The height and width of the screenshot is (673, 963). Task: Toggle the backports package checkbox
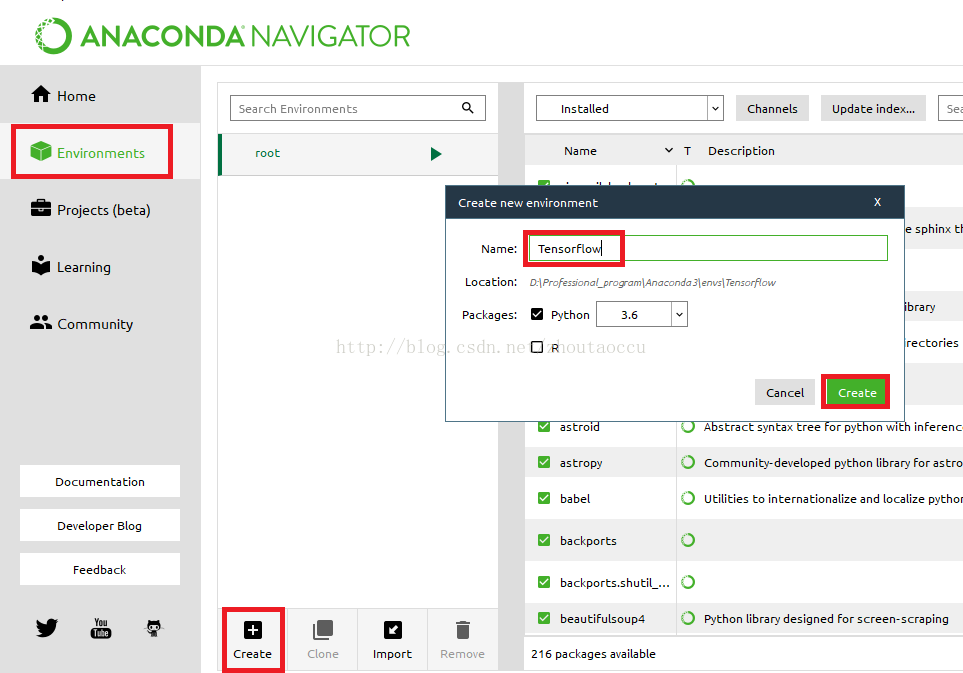pos(544,540)
